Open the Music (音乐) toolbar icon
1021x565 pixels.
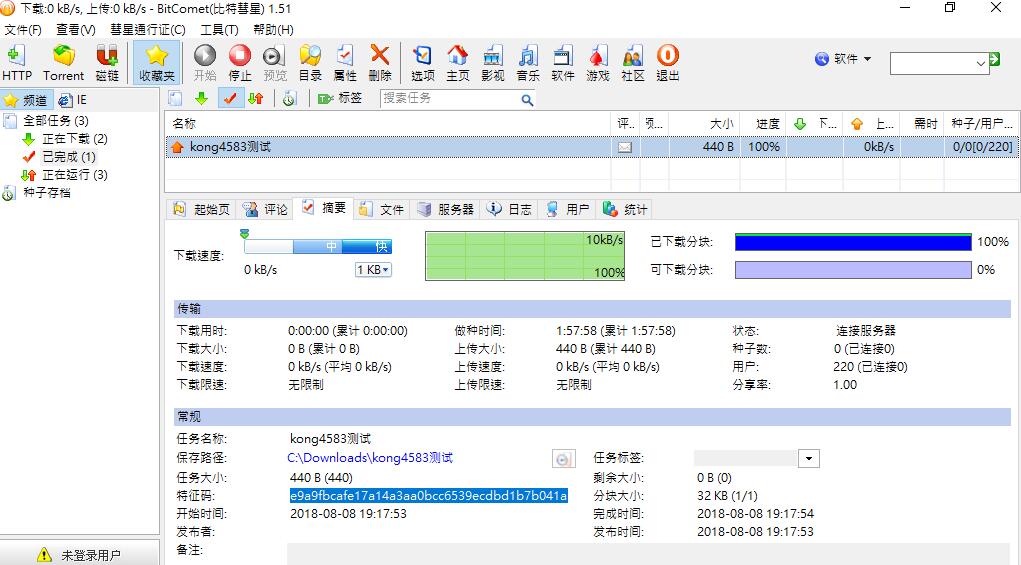tap(528, 63)
